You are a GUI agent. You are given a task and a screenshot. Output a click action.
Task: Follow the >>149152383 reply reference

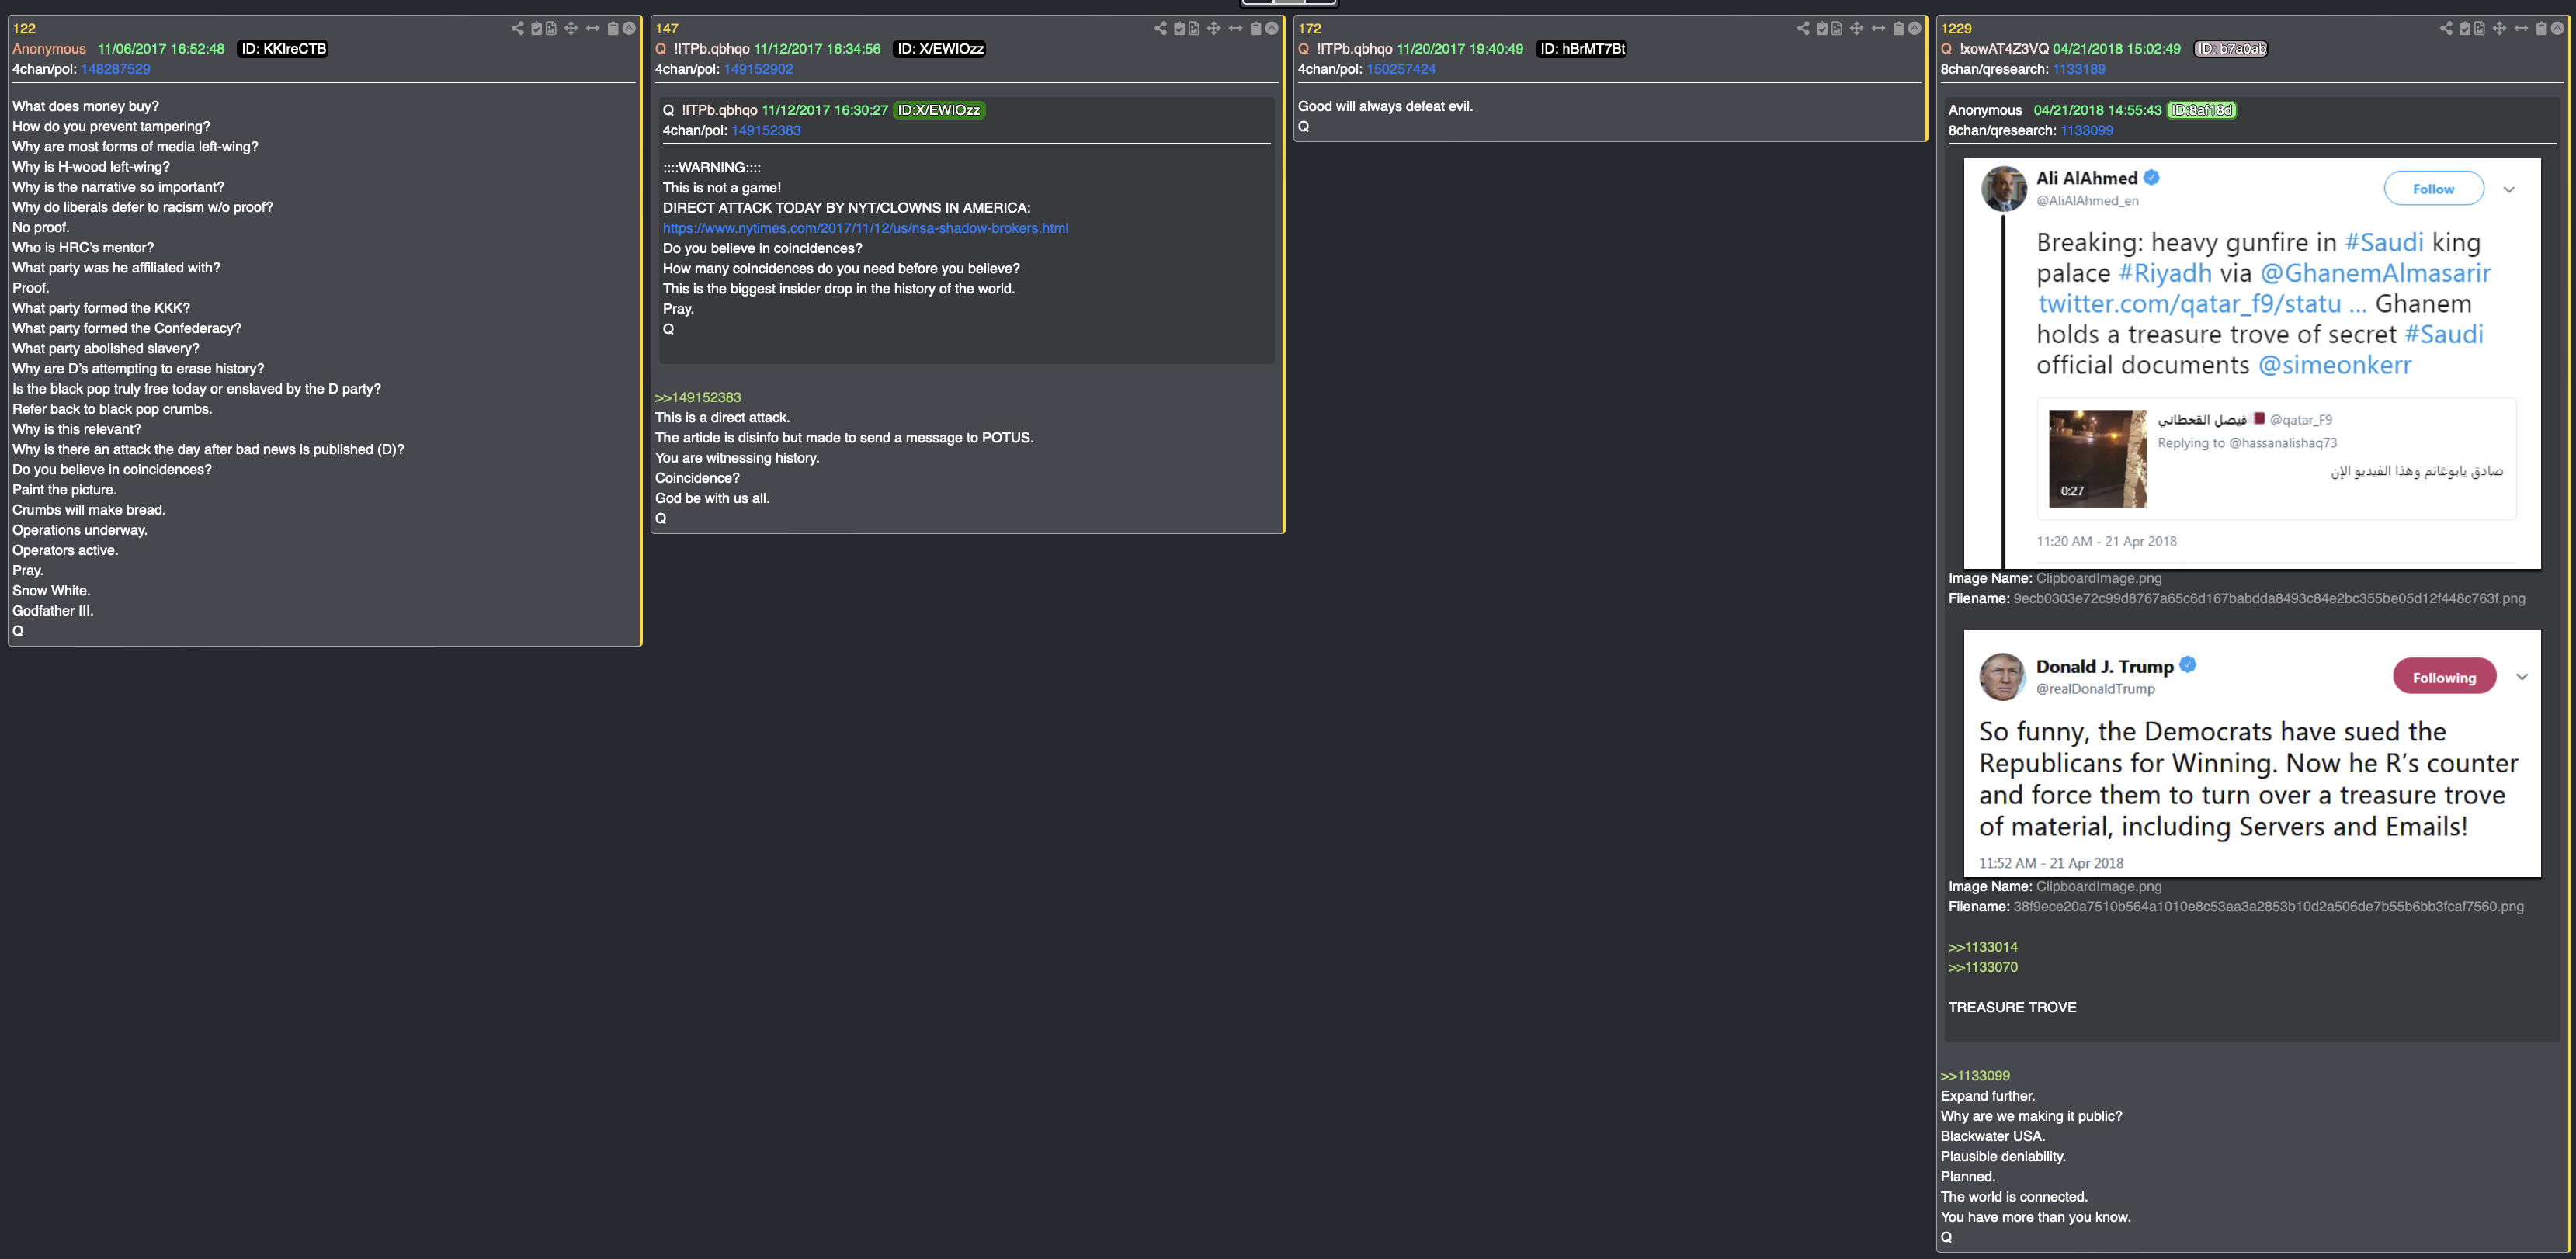697,397
